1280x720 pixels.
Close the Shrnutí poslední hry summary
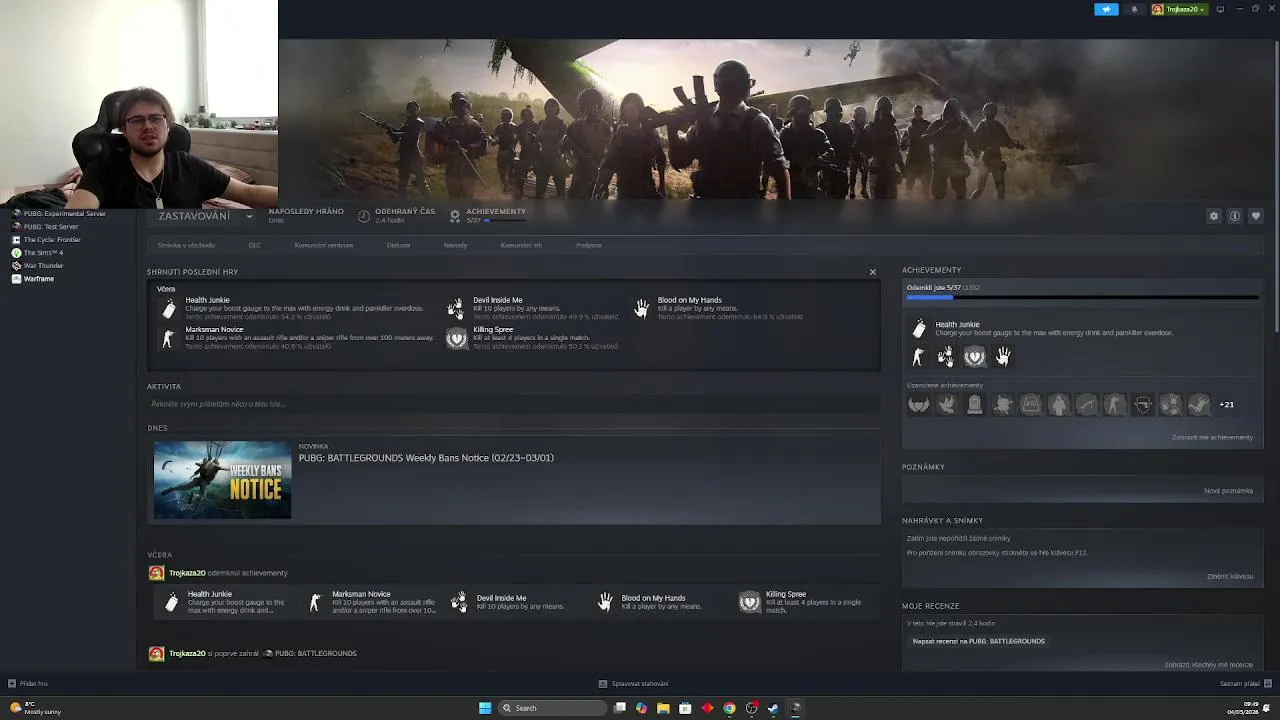click(872, 272)
